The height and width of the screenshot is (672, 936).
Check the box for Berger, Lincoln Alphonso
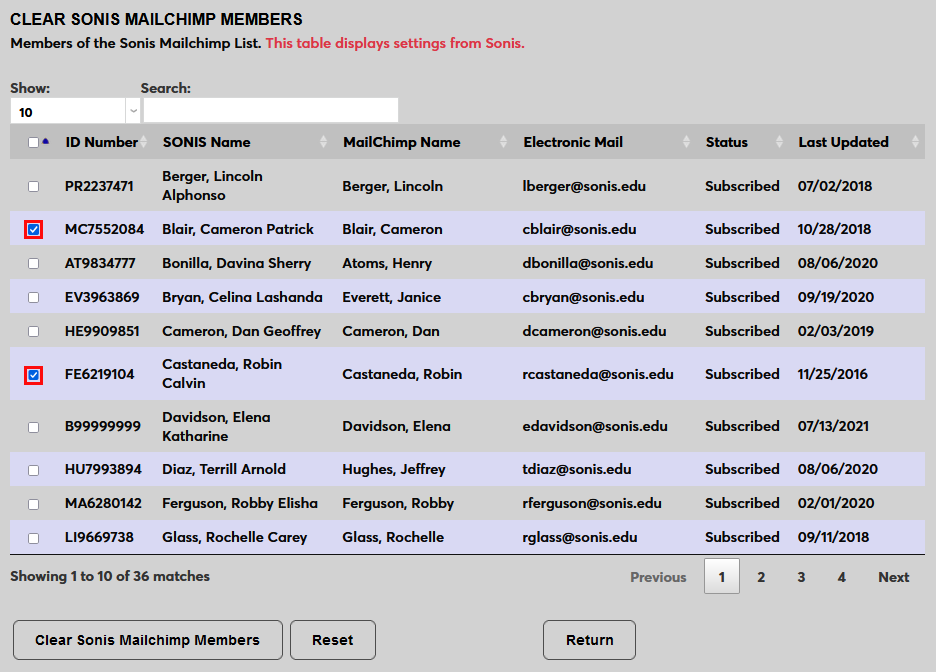click(33, 186)
